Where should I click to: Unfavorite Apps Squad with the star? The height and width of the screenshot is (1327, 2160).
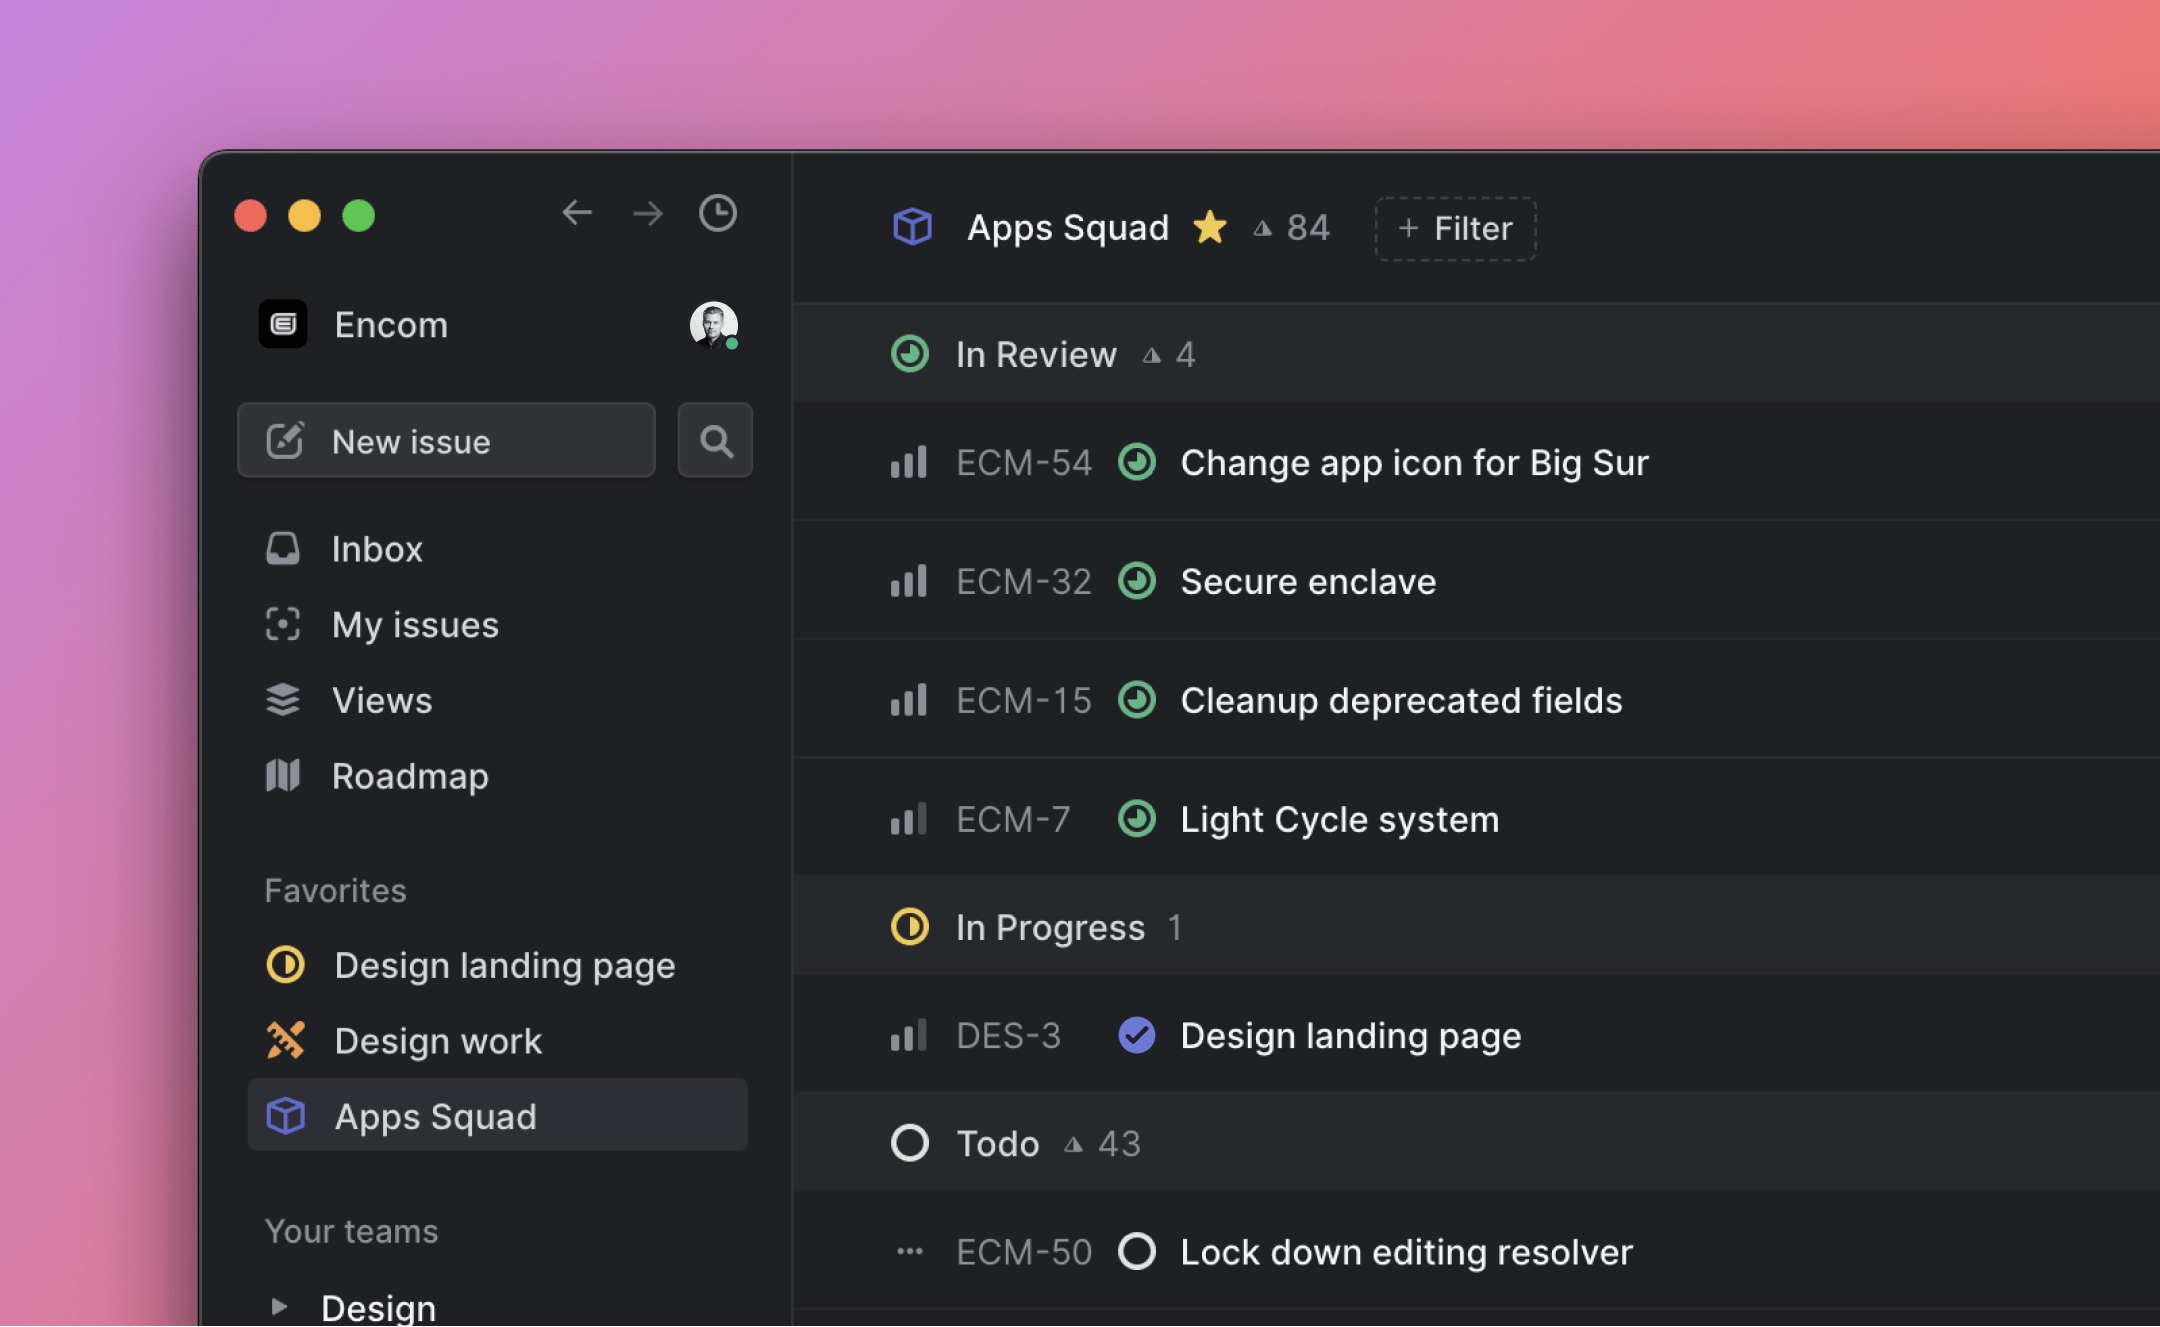[x=1210, y=227]
